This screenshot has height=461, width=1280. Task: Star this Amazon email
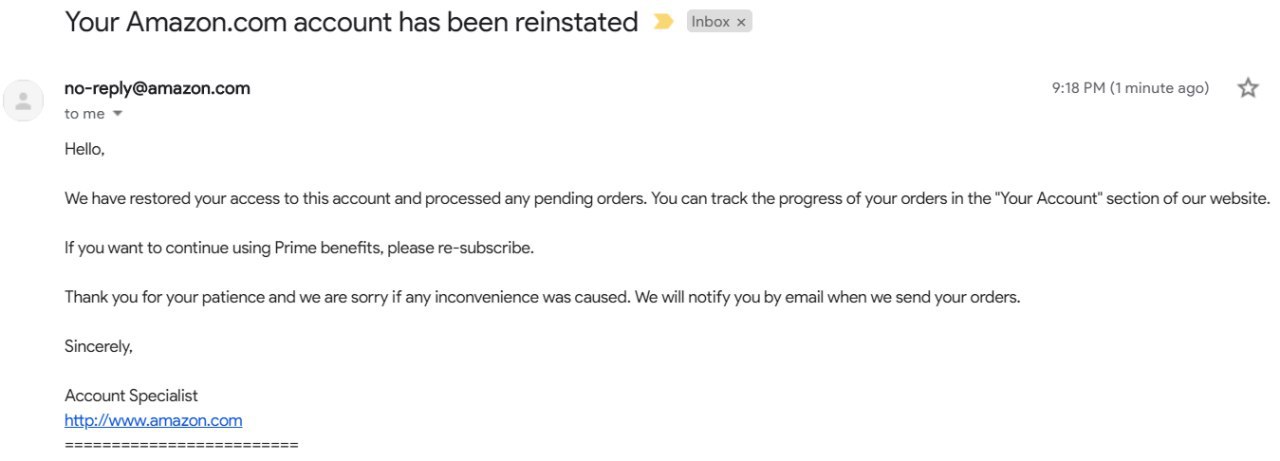(x=1248, y=88)
